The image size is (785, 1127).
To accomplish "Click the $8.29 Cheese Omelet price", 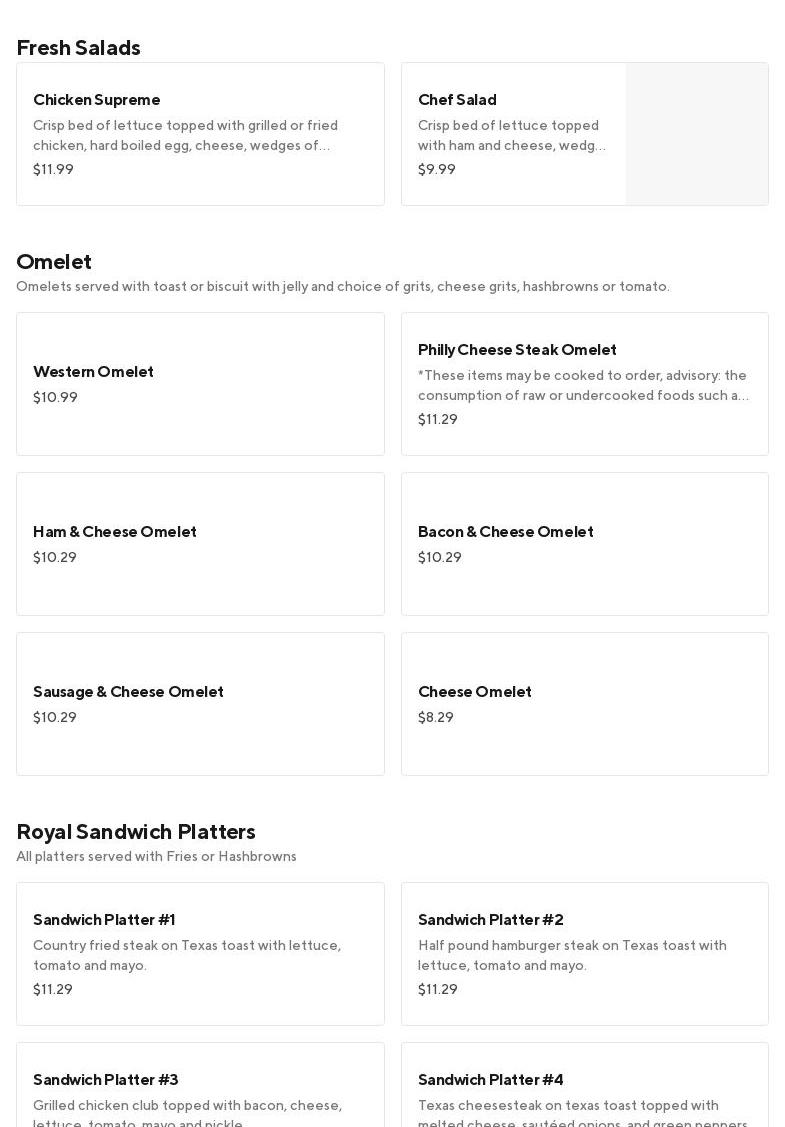I will 436,718.
